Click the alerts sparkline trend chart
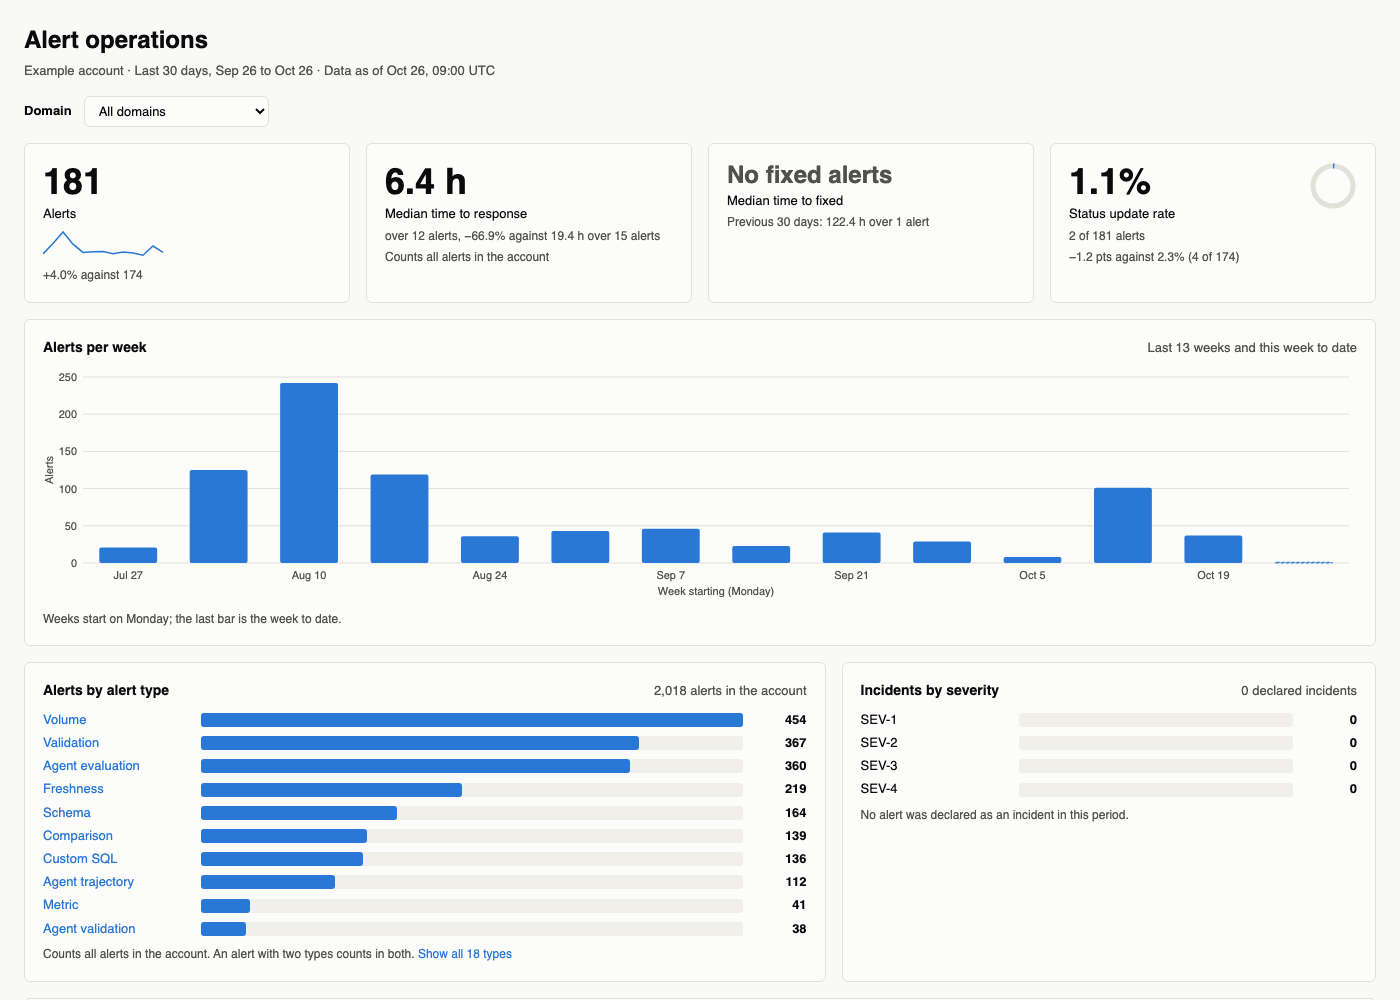This screenshot has height=1000, width=1400. click(x=103, y=244)
